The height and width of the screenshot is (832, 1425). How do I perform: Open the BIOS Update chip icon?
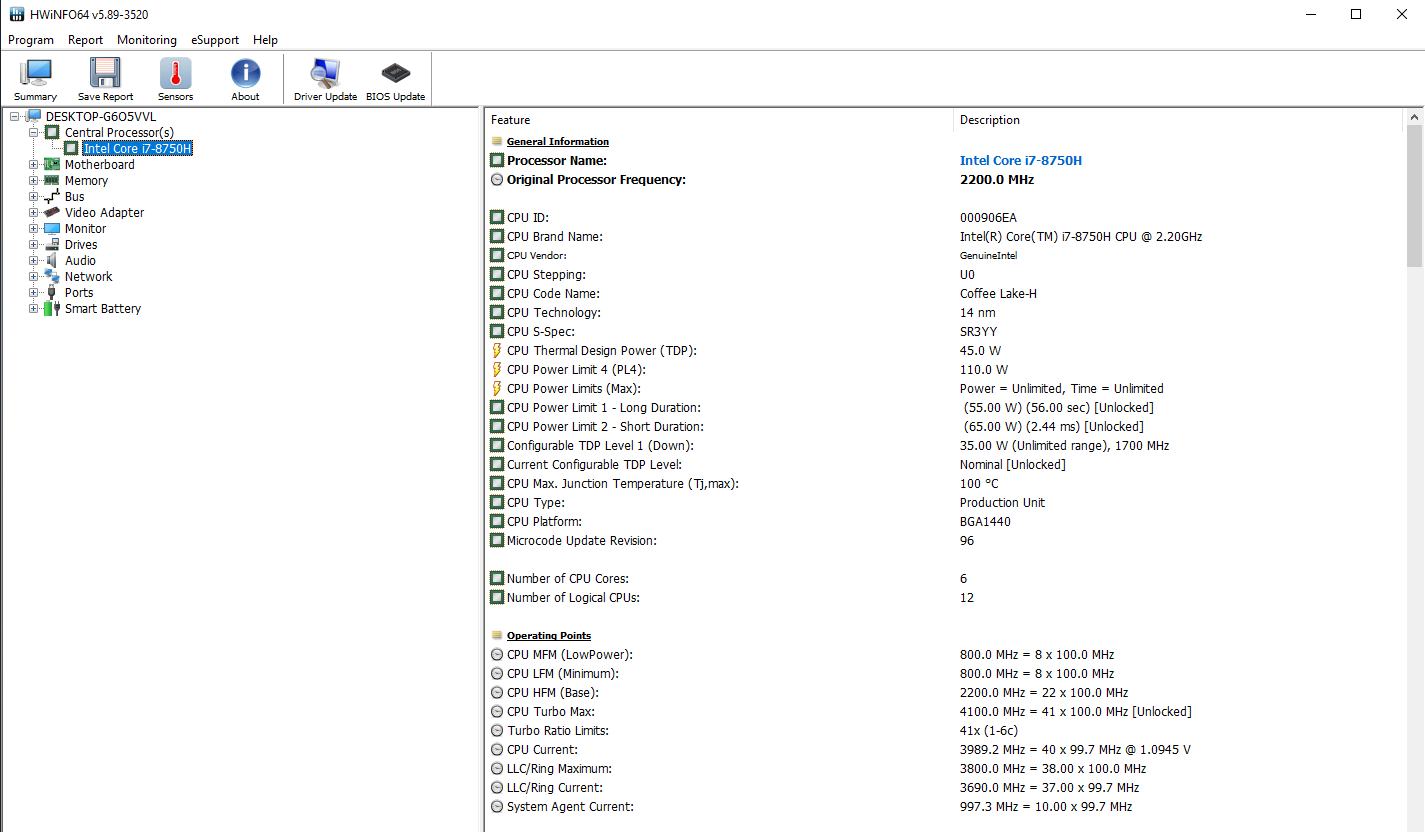point(395,73)
